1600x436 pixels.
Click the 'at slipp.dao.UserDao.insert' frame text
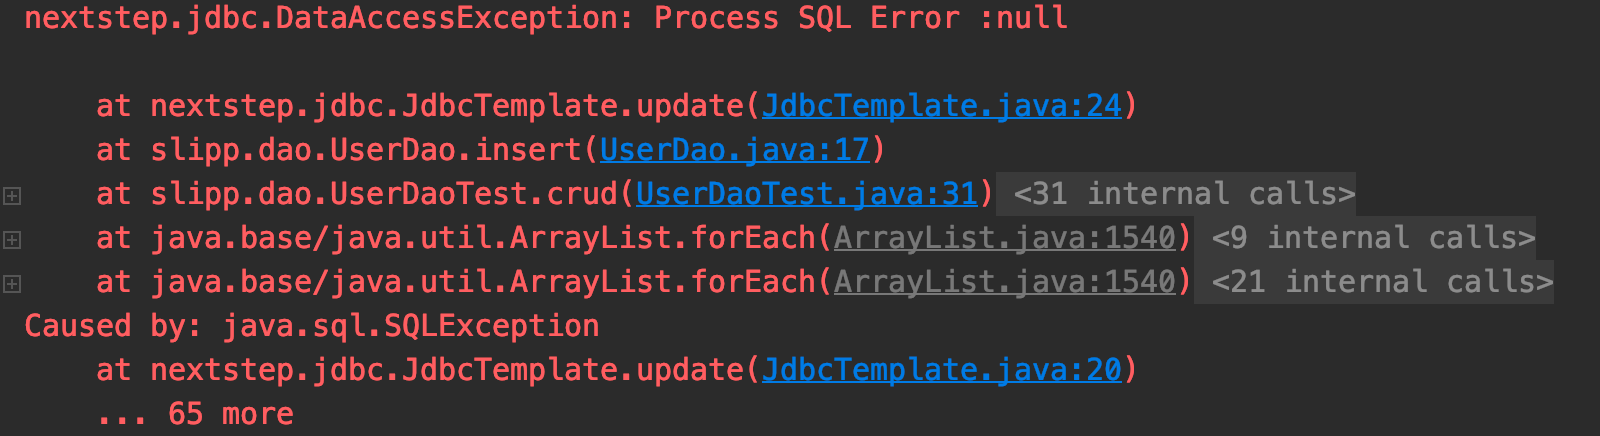tap(339, 150)
